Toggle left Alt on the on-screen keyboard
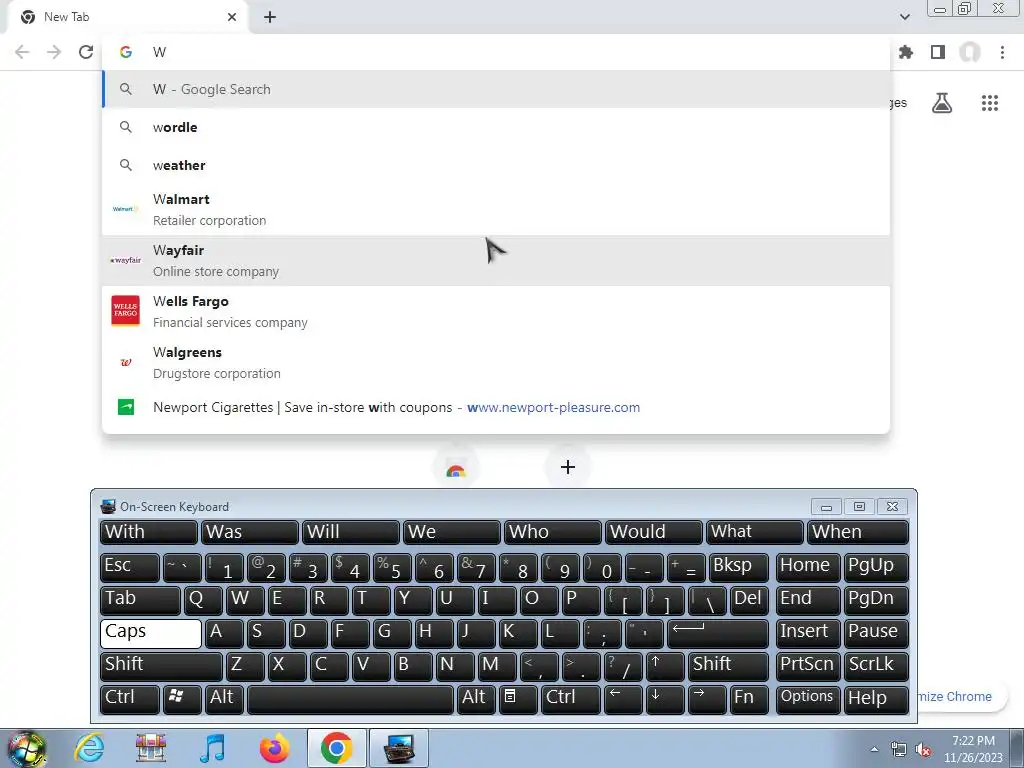Viewport: 1024px width, 768px height. (224, 699)
